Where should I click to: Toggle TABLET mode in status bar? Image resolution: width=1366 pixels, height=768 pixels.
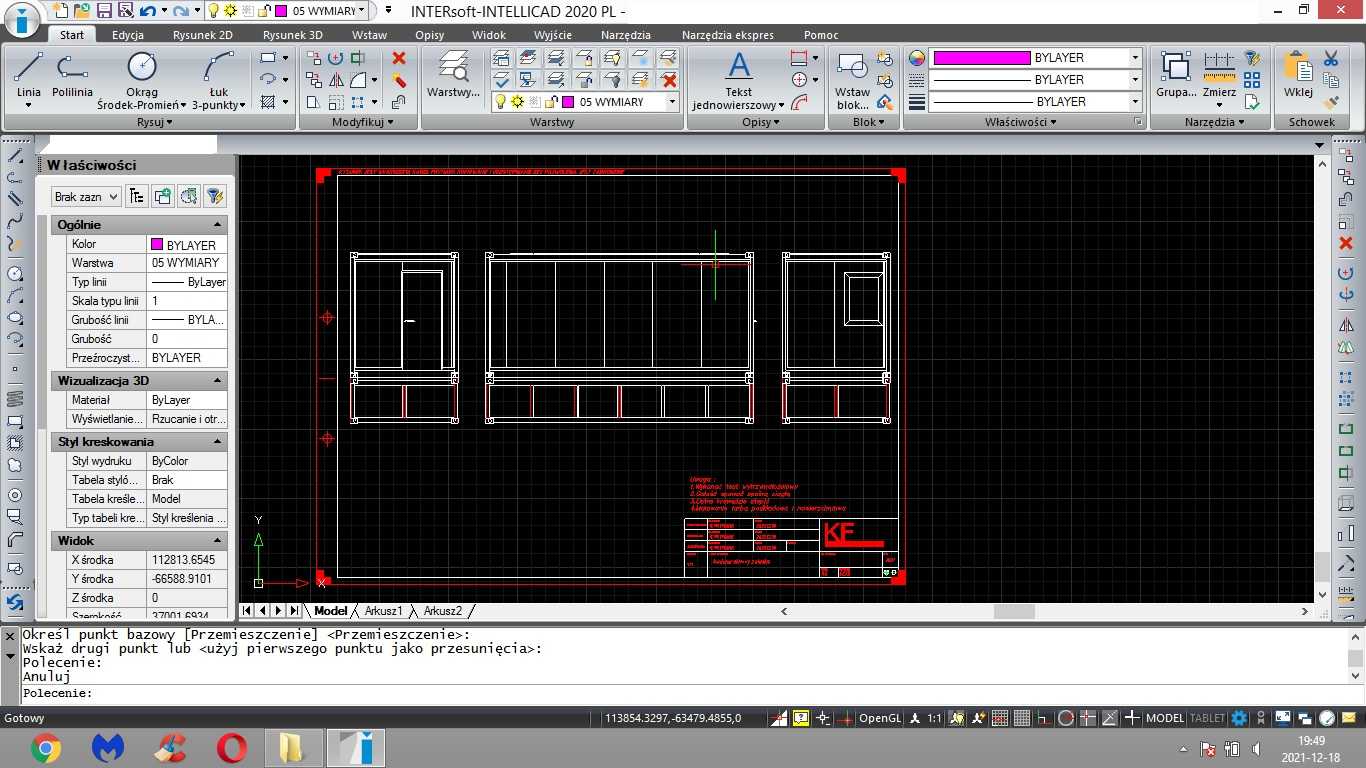(1207, 718)
